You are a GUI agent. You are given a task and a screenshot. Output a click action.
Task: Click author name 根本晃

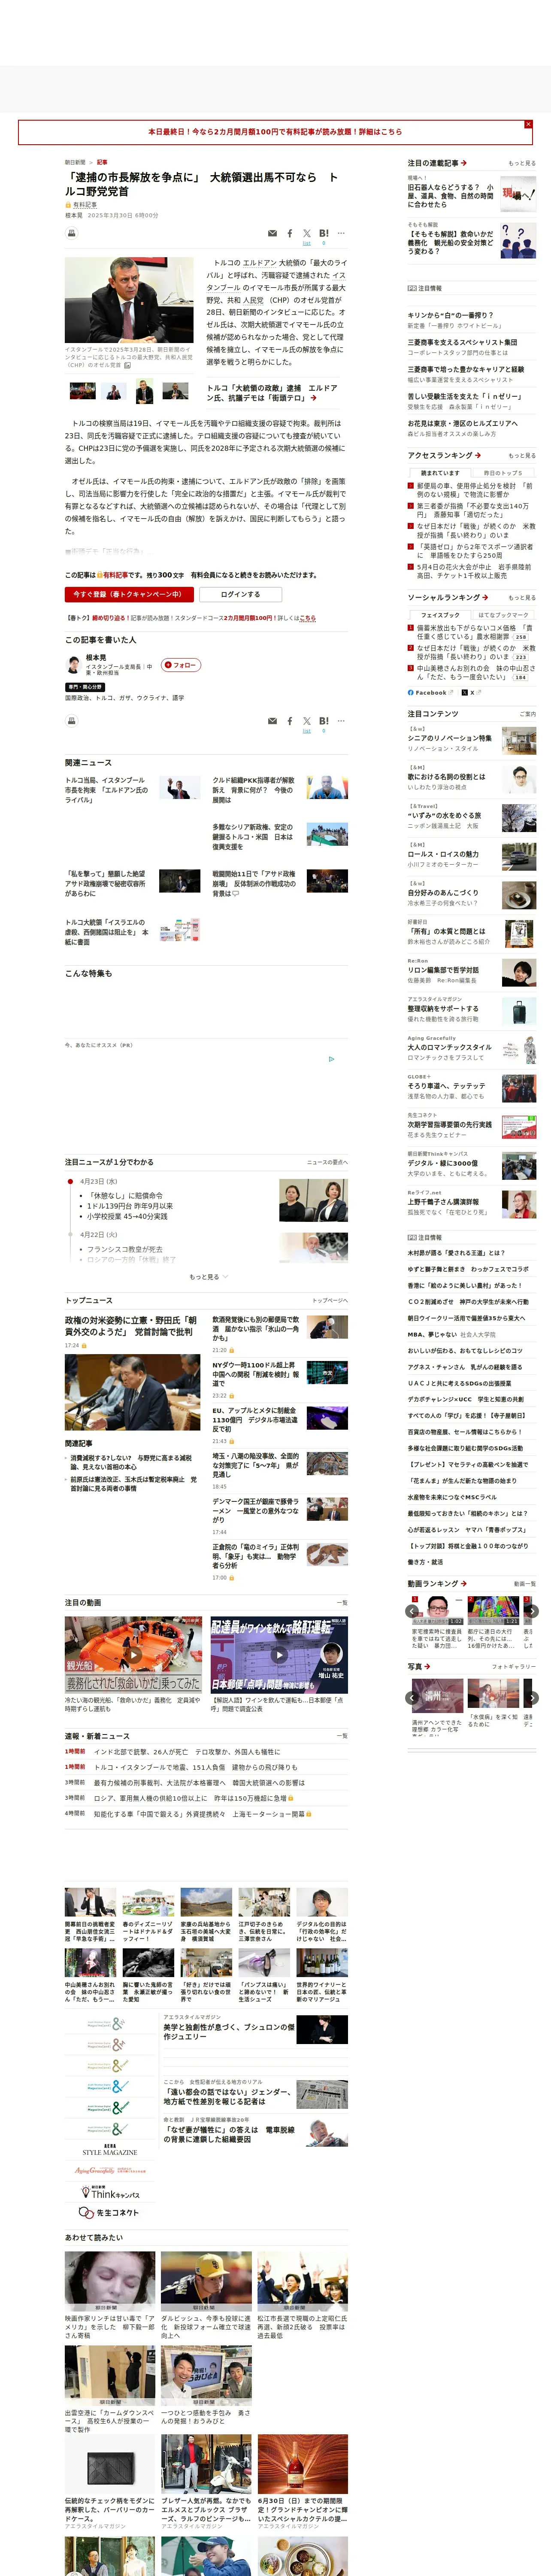pos(96,657)
